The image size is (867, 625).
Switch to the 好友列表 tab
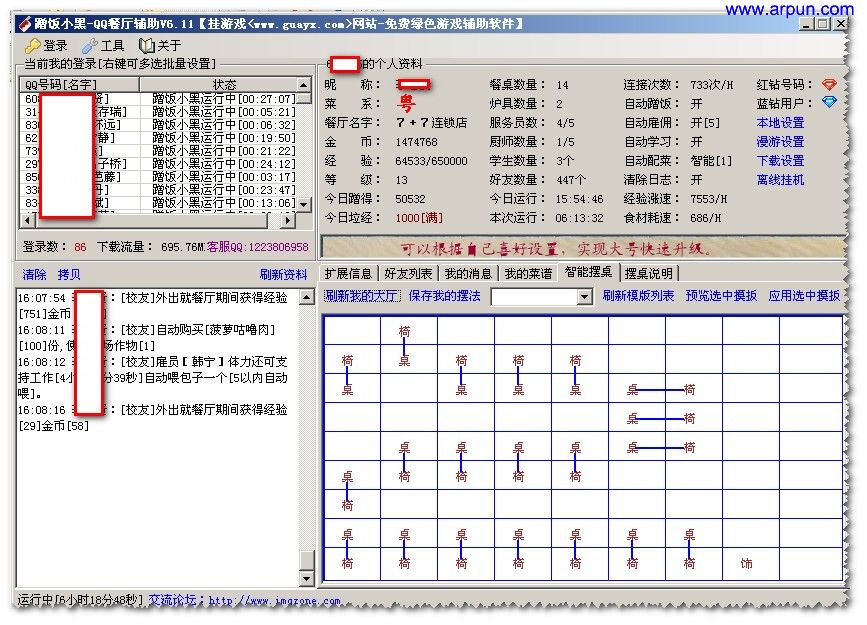[408, 273]
